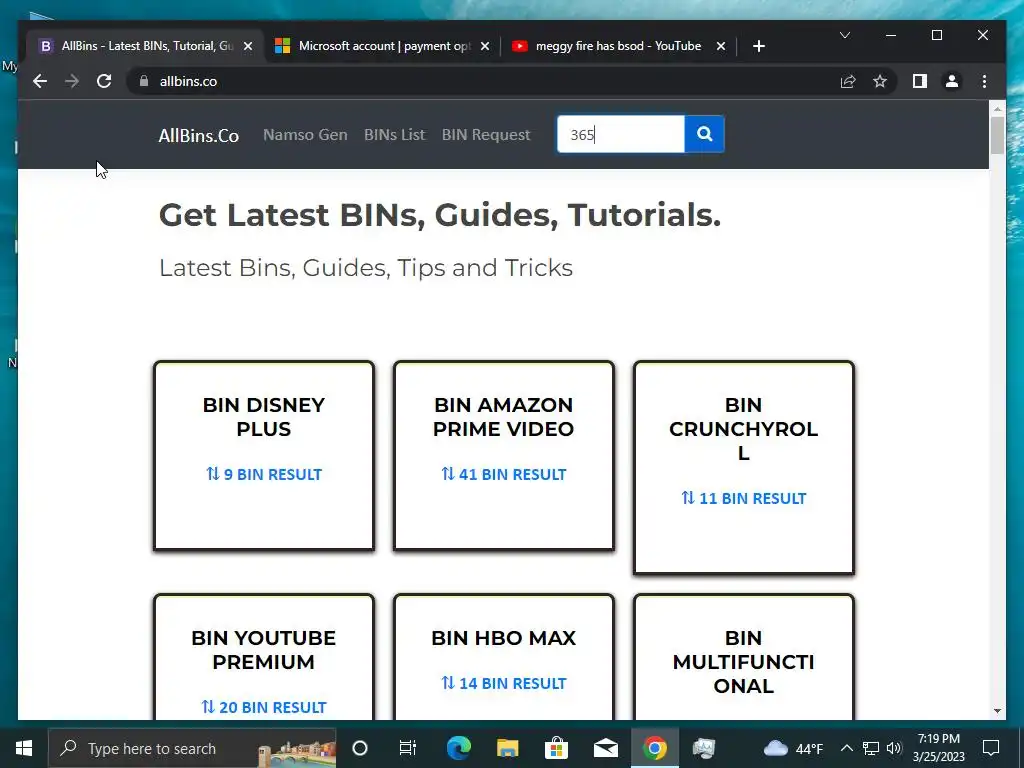The width and height of the screenshot is (1024, 768).
Task: Click the 41 BIN RESULT link
Action: pyautogui.click(x=504, y=474)
